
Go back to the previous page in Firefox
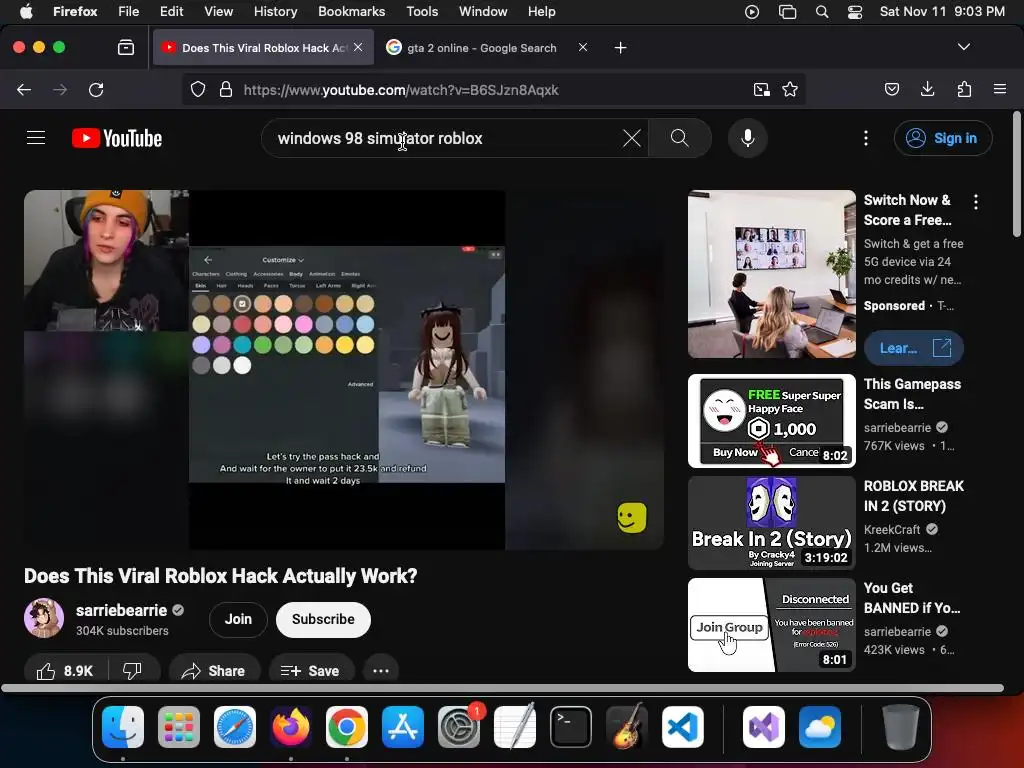coord(24,89)
